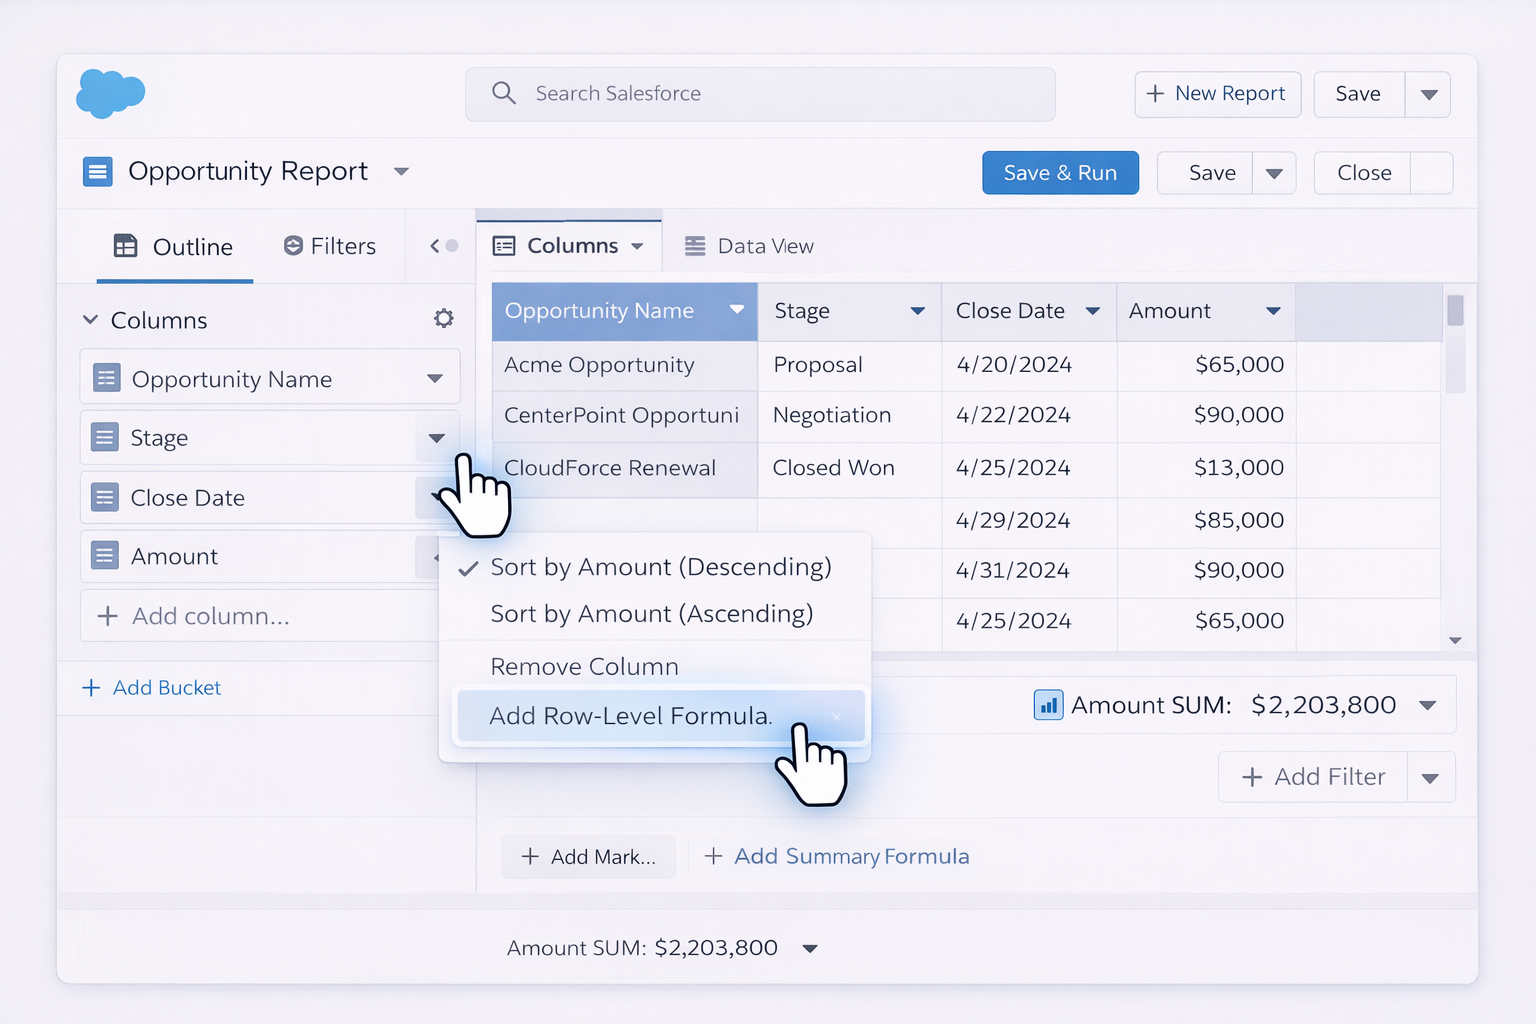Click the Save button next to Save & Run
Image resolution: width=1536 pixels, height=1024 pixels.
pos(1205,173)
